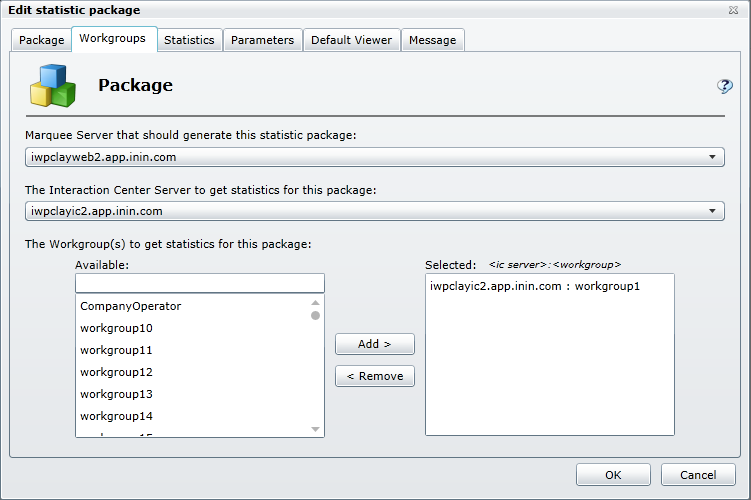The height and width of the screenshot is (500, 751).
Task: Select workgroup12 in Available list
Action: point(116,372)
